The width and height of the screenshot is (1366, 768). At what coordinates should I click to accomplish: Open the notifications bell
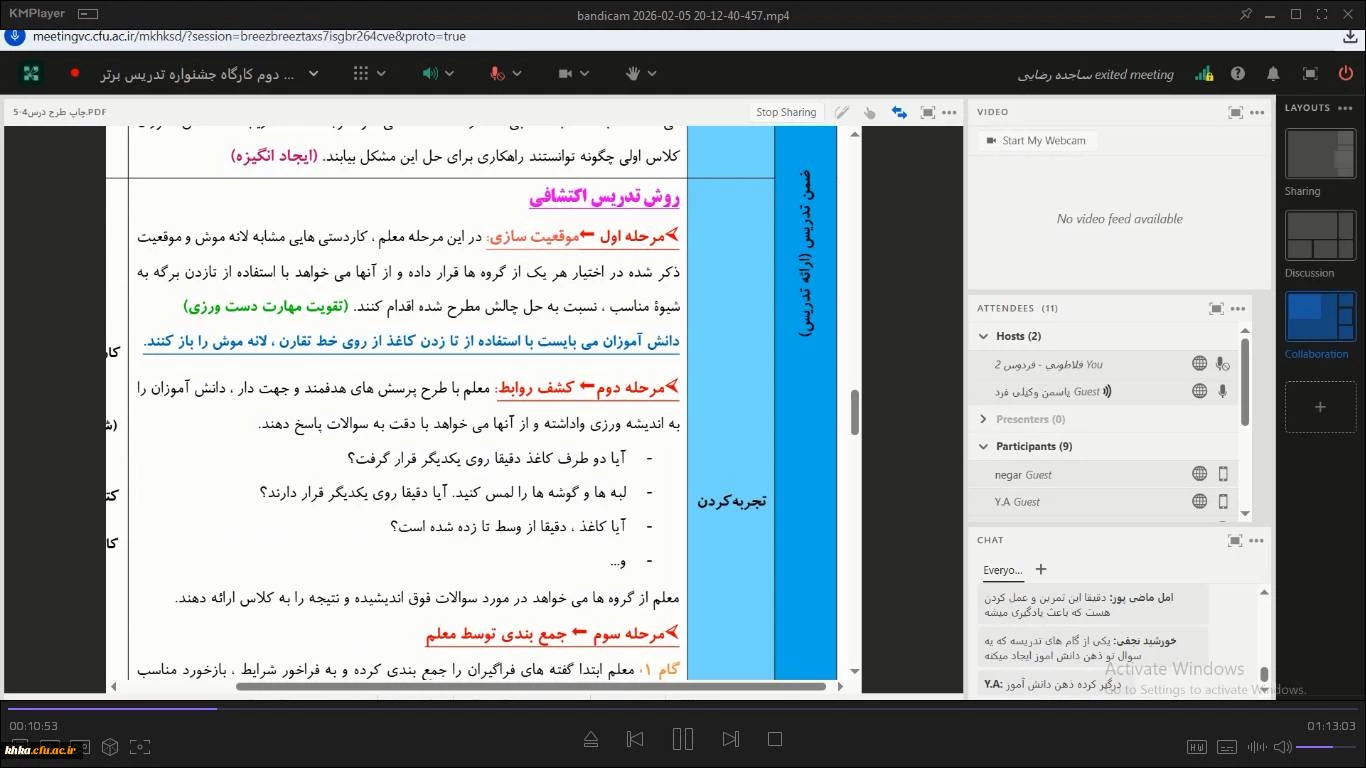(1273, 74)
